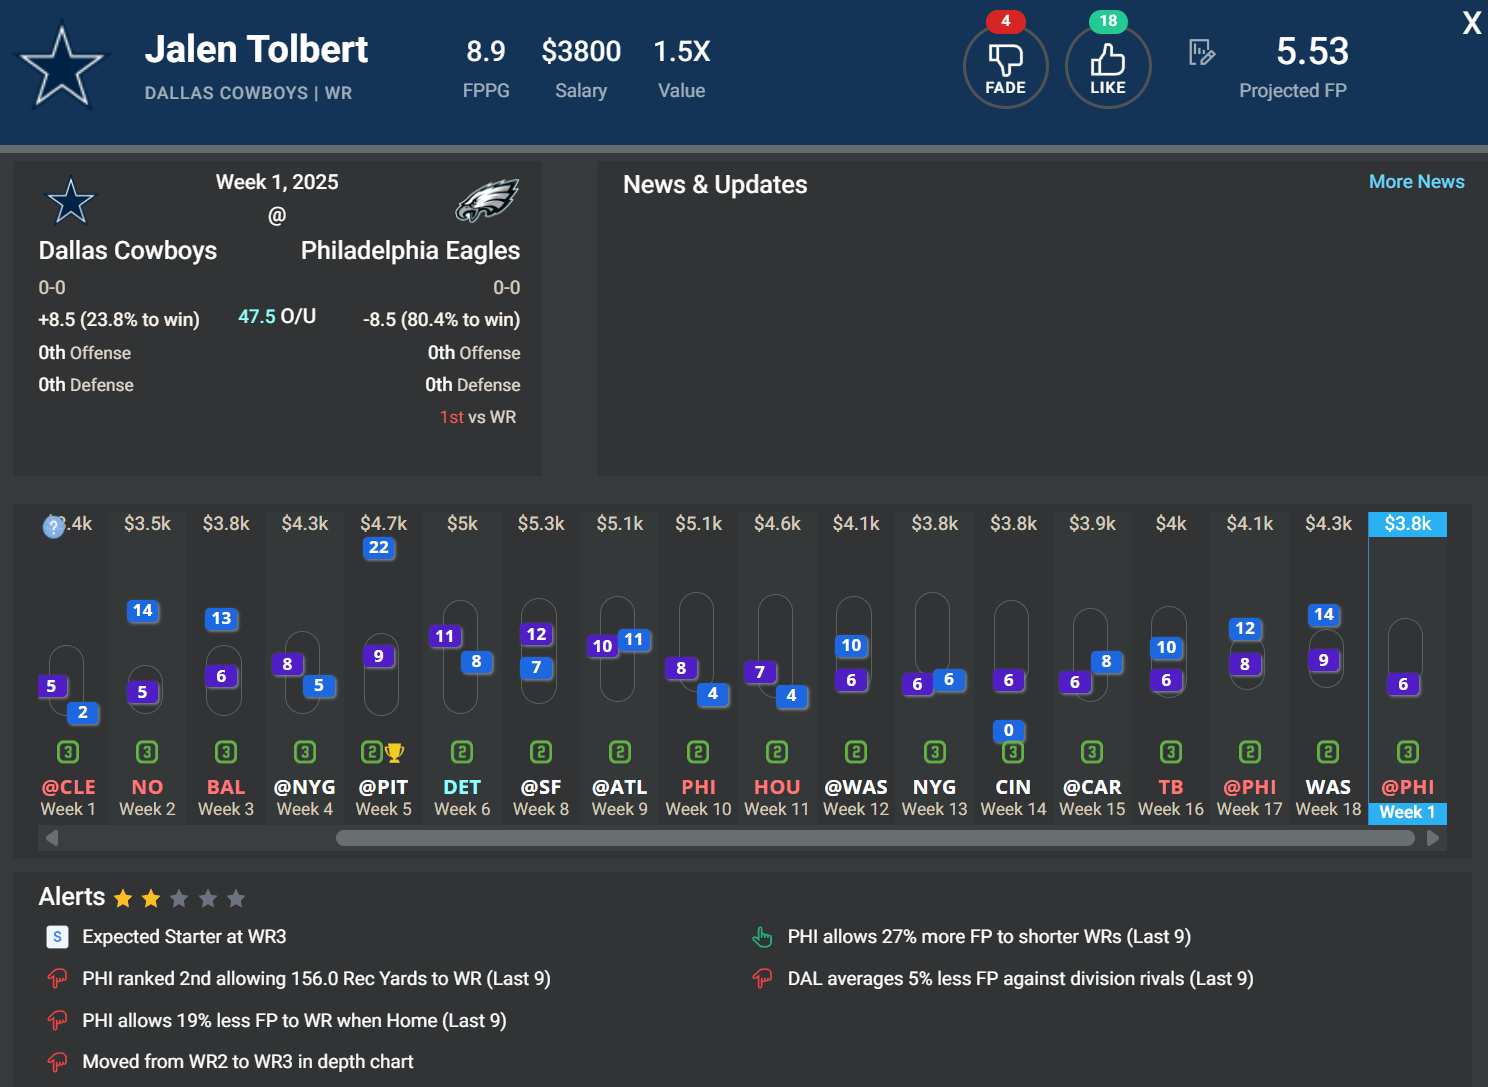Click depth rank badge above @CLE Week 1
Viewport: 1488px width, 1087px height.
[x=68, y=752]
